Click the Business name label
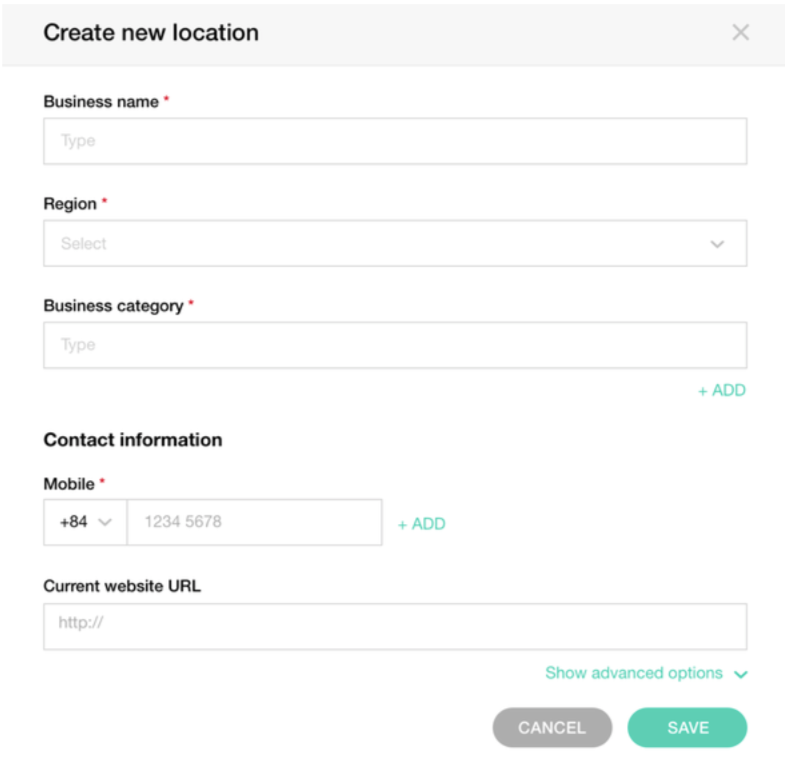 pos(101,101)
